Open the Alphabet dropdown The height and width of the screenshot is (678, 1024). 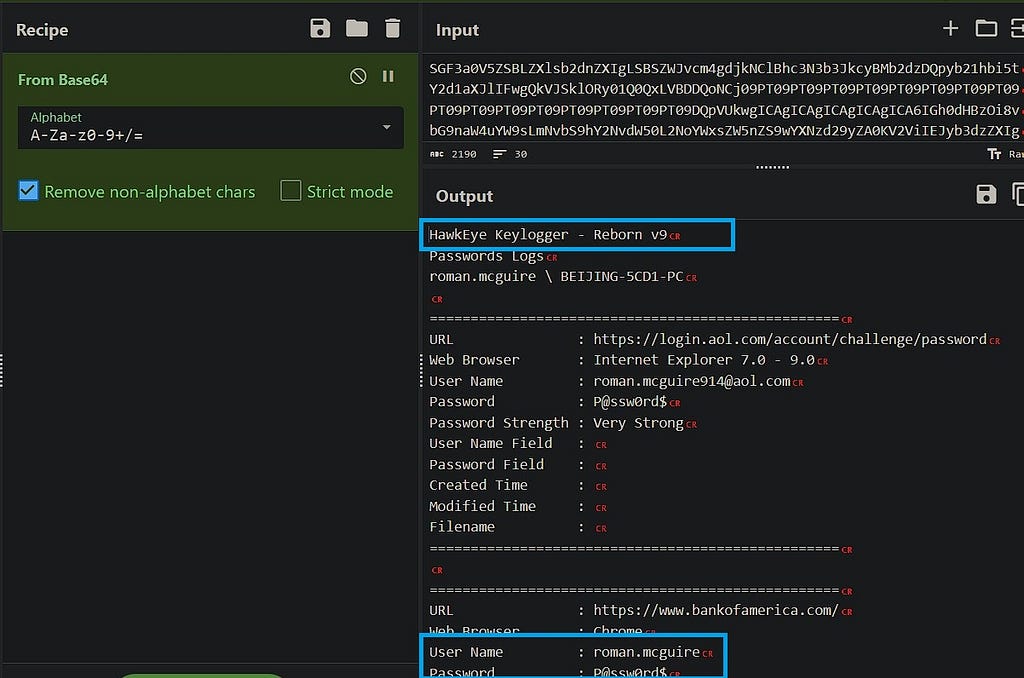pyautogui.click(x=387, y=127)
